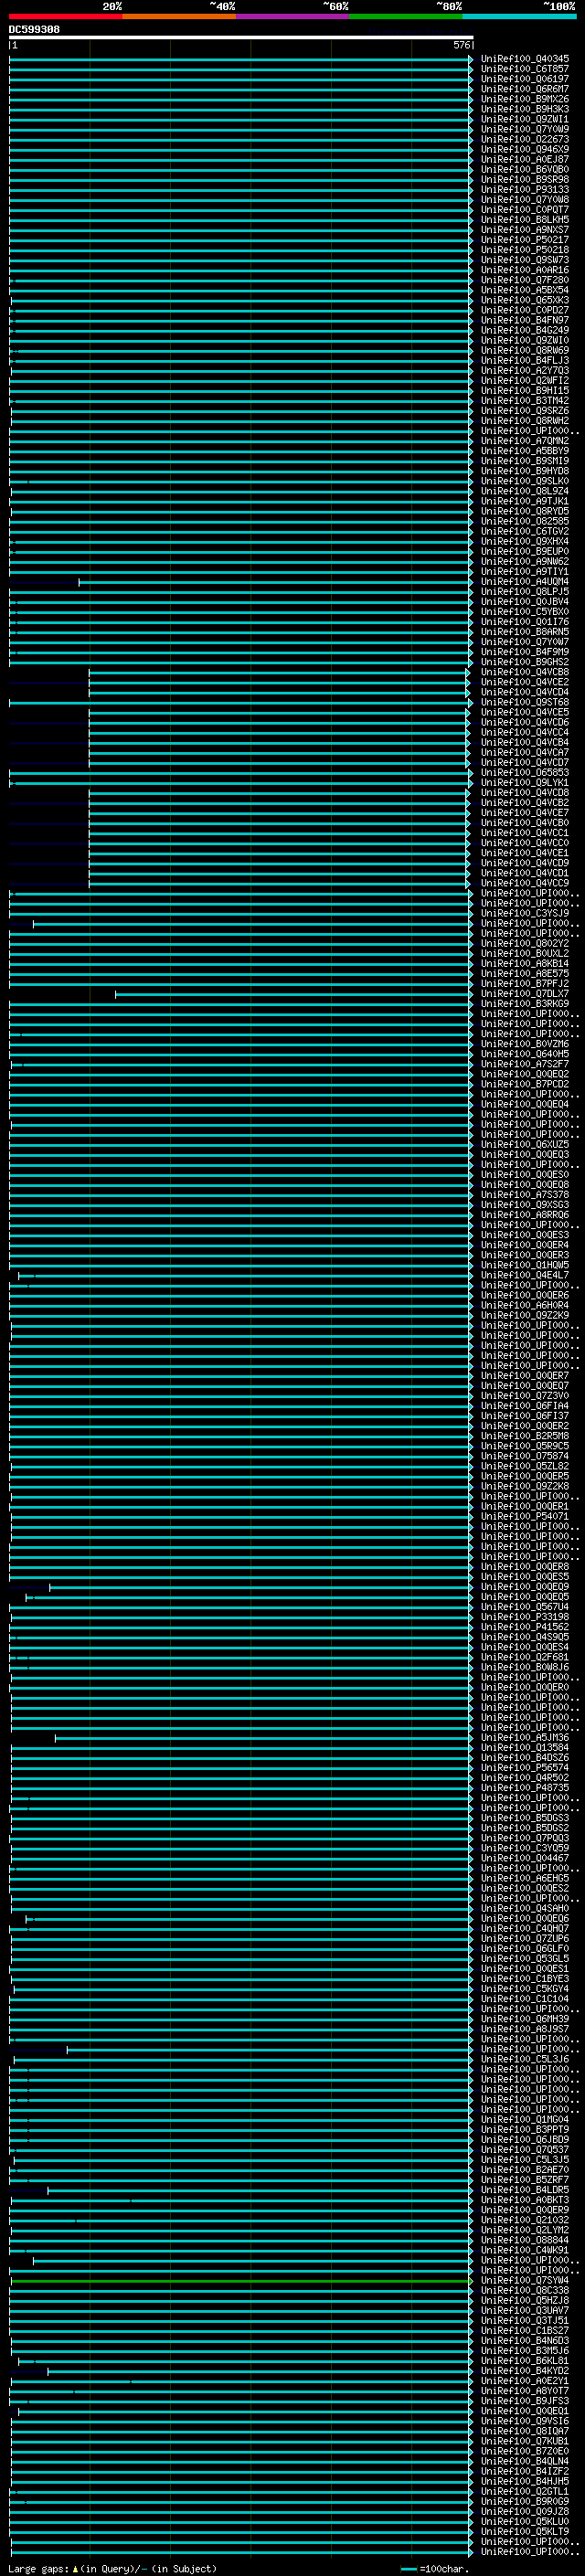The image size is (585, 2576).
Task: Select hit label UniRef100_Q7Y0W9
Action: pos(525,129)
